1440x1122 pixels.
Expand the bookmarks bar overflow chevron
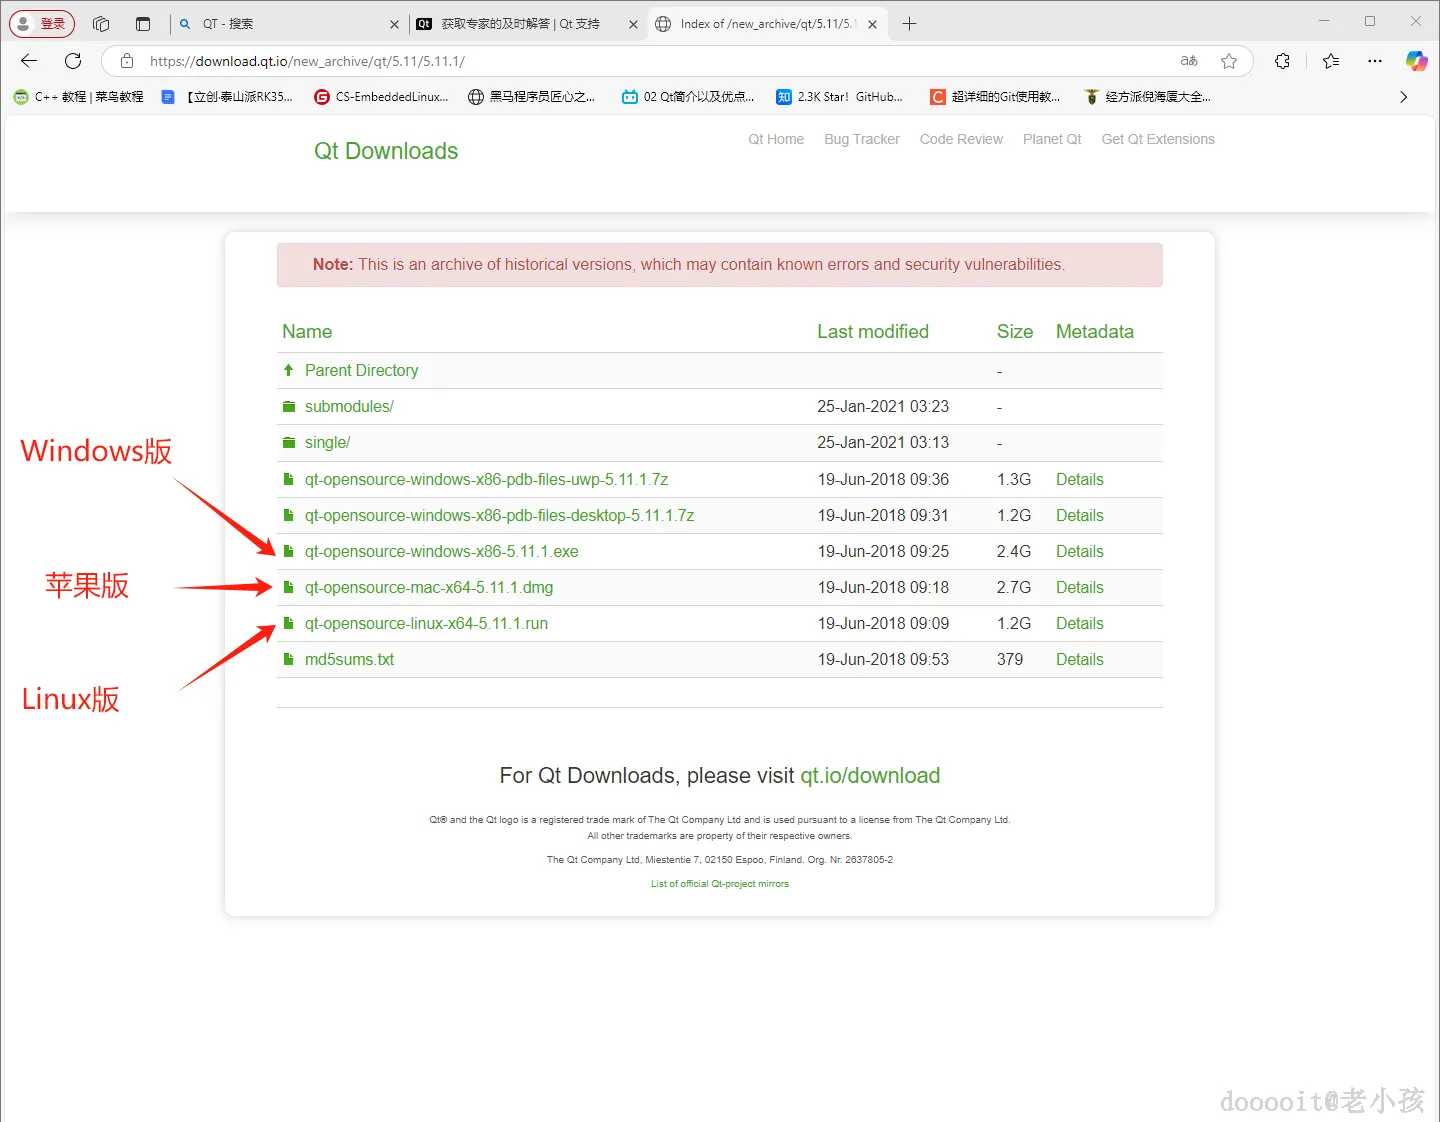coord(1403,97)
